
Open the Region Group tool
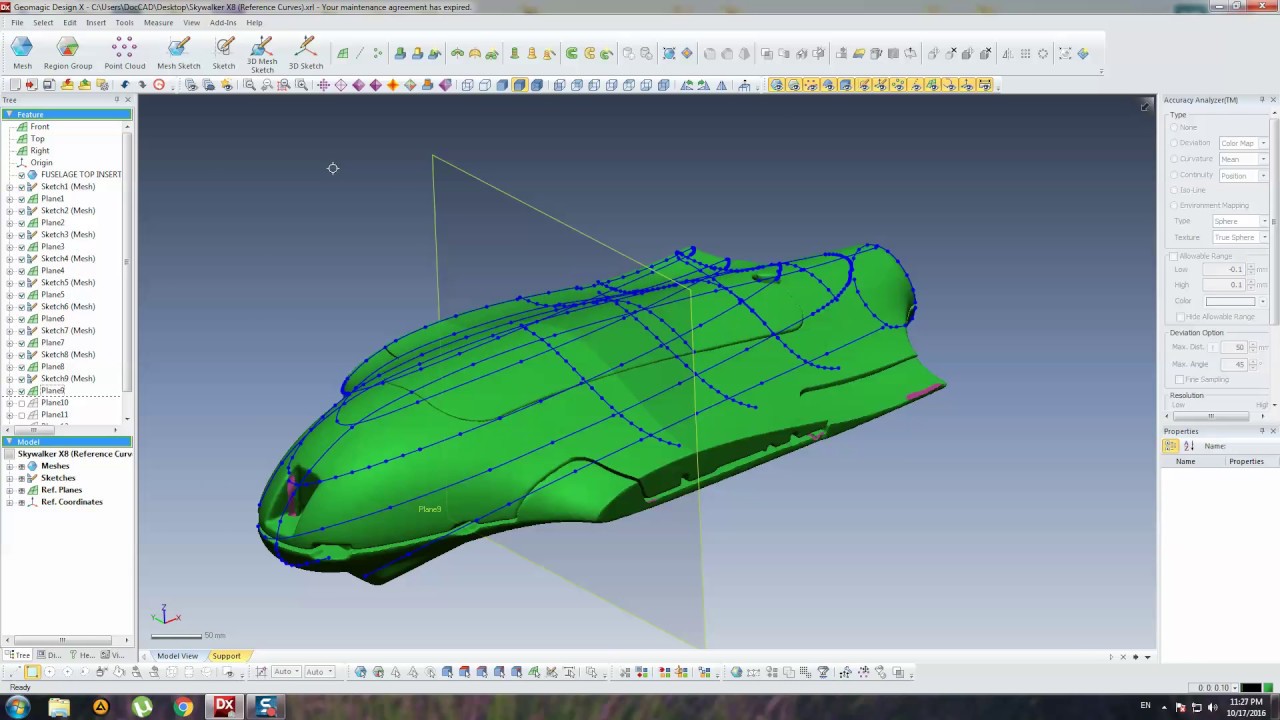coord(68,53)
